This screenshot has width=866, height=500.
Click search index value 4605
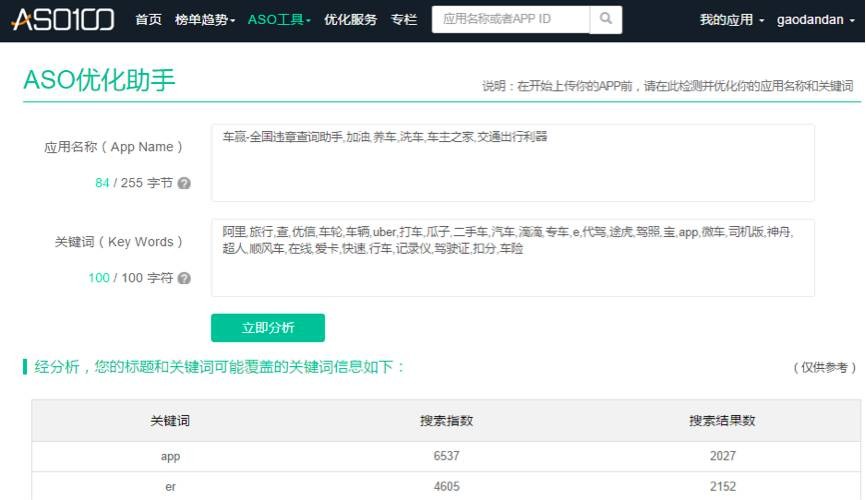[446, 486]
